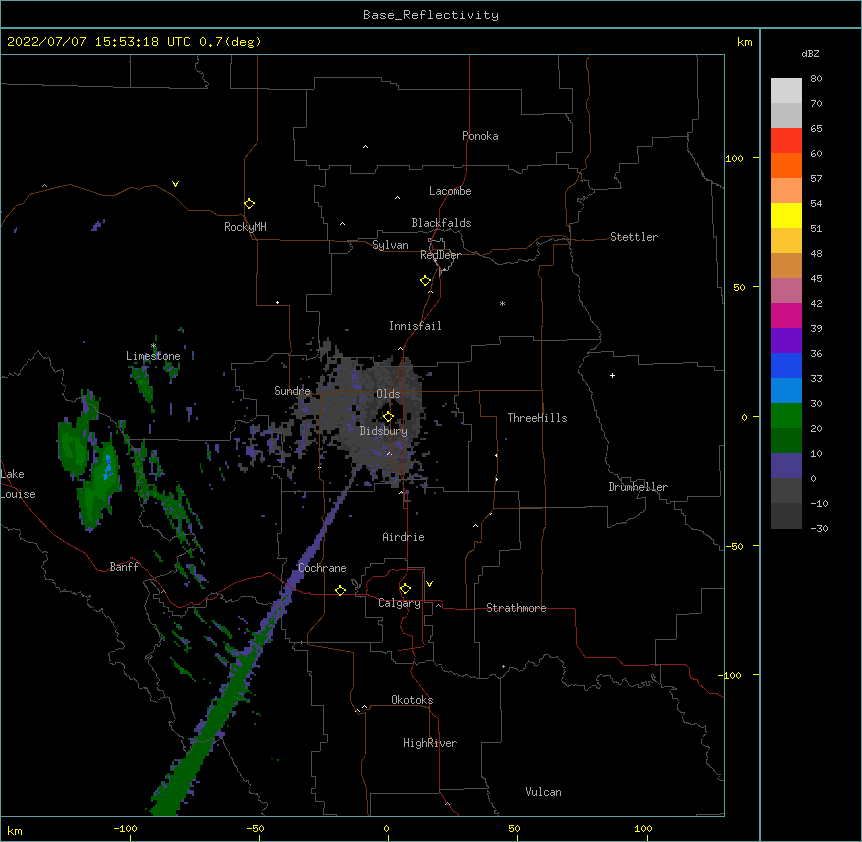Click the Didsbury label
The image size is (862, 842).
click(x=384, y=431)
